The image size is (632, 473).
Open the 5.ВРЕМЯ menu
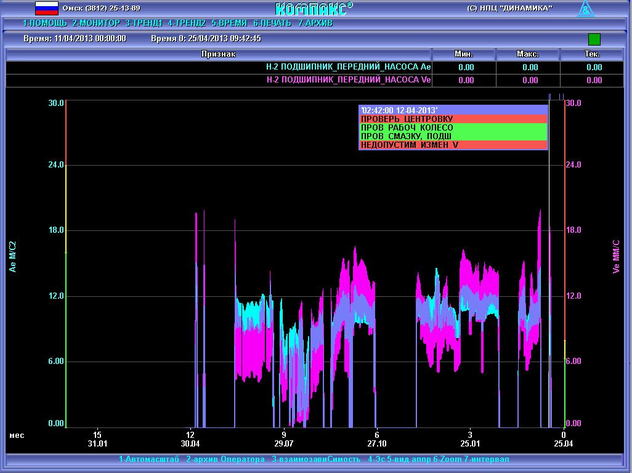[x=229, y=21]
